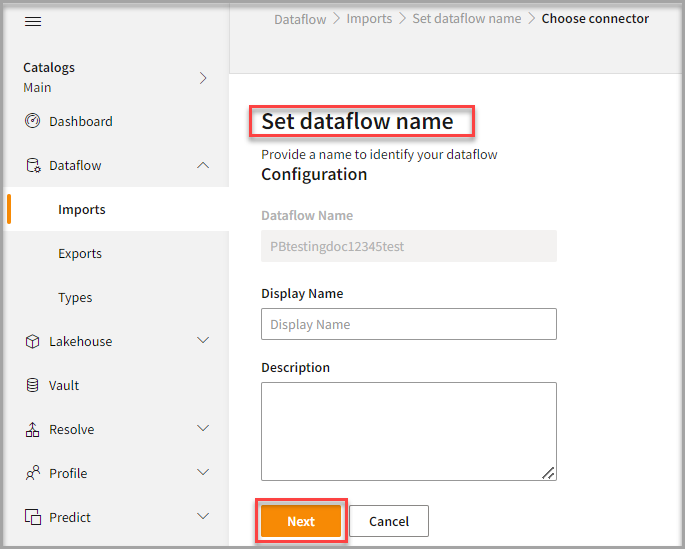Expand the Predict menu chevron
This screenshot has height=549, width=685.
[203, 517]
